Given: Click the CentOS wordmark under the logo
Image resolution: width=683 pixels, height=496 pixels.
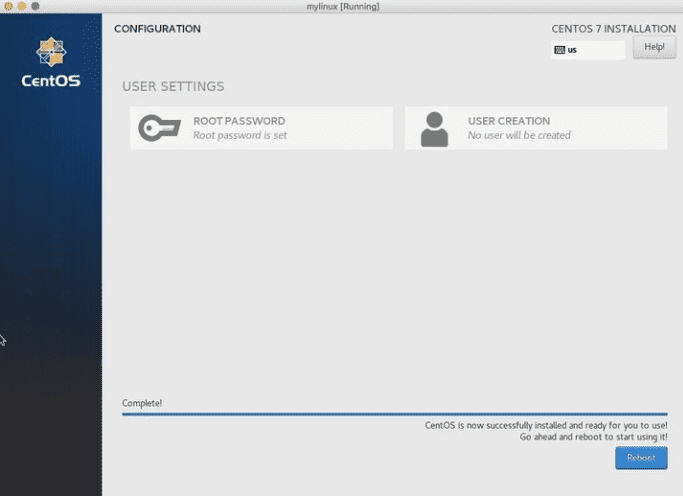Looking at the screenshot, I should tap(51, 81).
